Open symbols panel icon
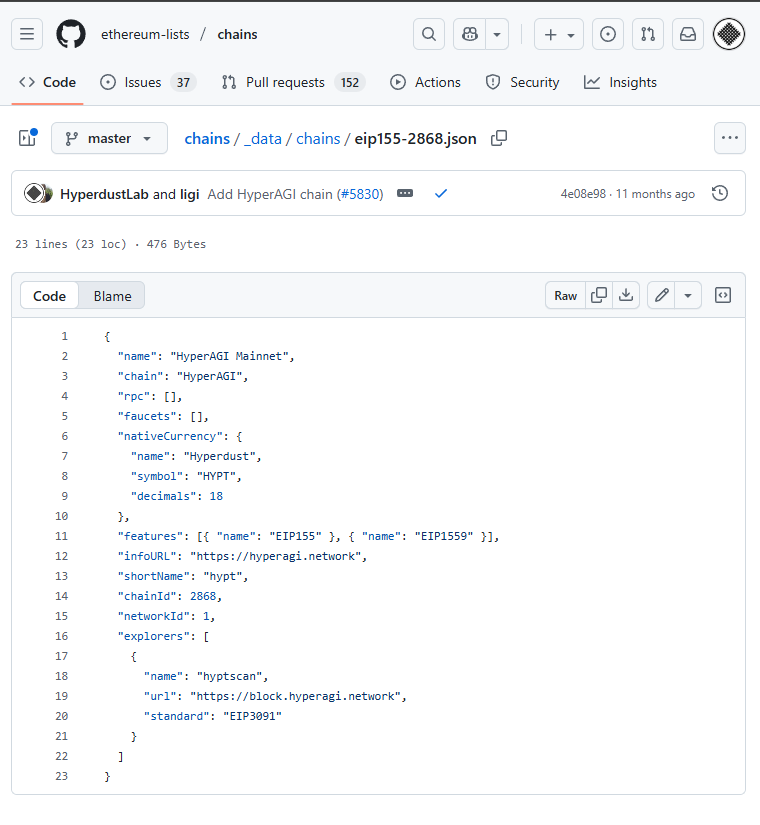760x825 pixels. point(723,295)
